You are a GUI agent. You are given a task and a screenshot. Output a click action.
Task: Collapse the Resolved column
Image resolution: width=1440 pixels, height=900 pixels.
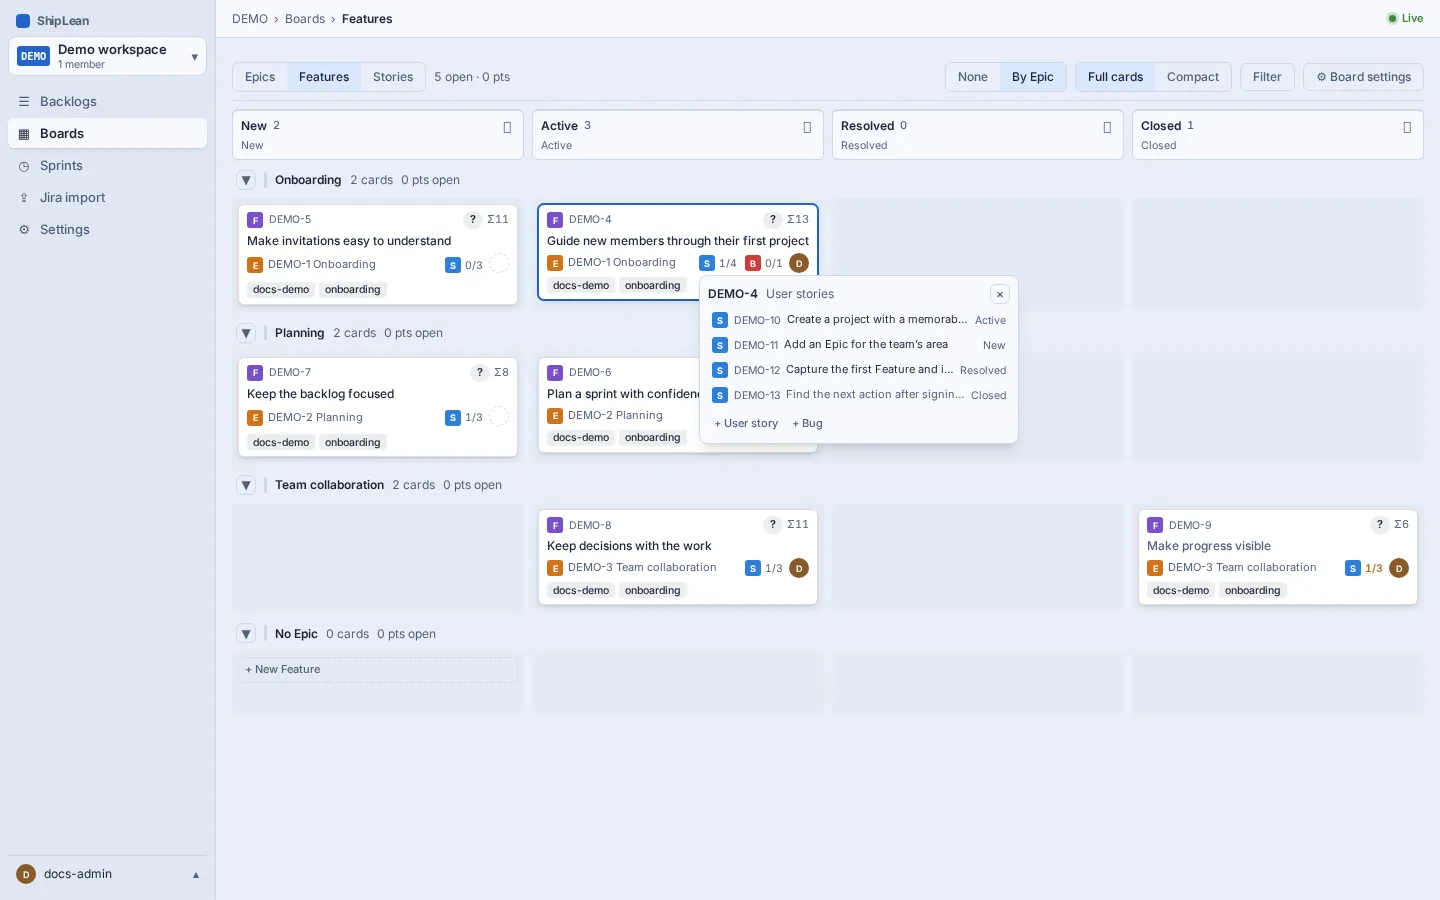(1107, 127)
